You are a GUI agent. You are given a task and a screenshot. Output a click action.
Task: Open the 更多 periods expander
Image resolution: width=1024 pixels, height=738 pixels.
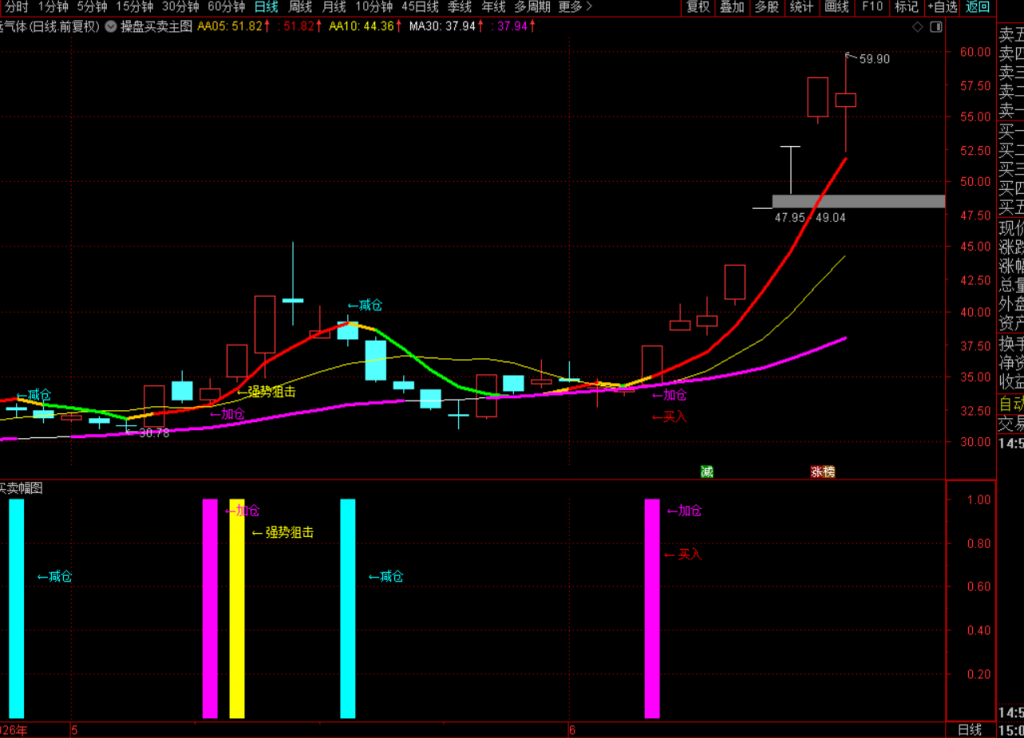tap(575, 7)
